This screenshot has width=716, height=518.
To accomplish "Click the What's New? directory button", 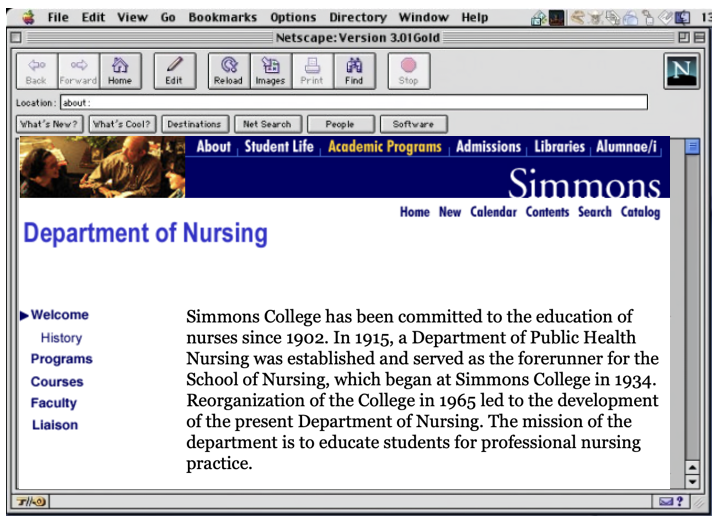I will (49, 124).
